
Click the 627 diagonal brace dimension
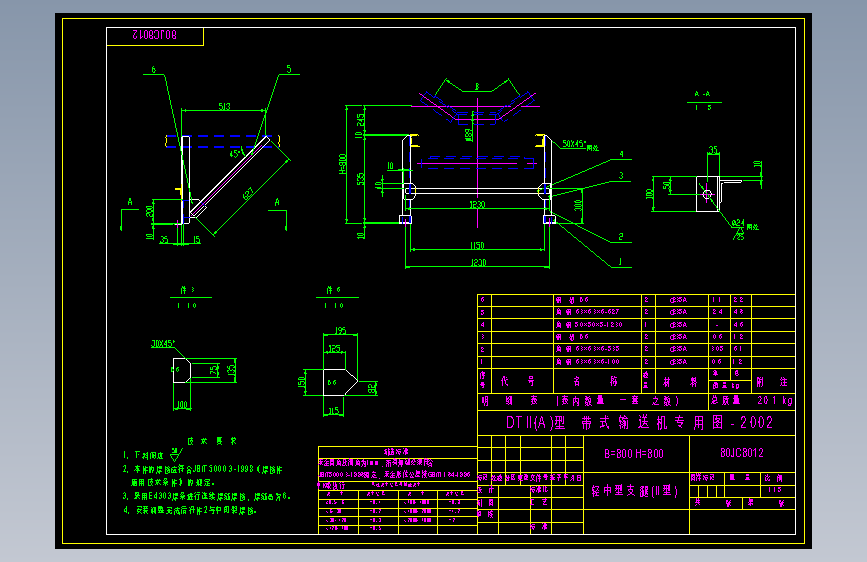(248, 194)
